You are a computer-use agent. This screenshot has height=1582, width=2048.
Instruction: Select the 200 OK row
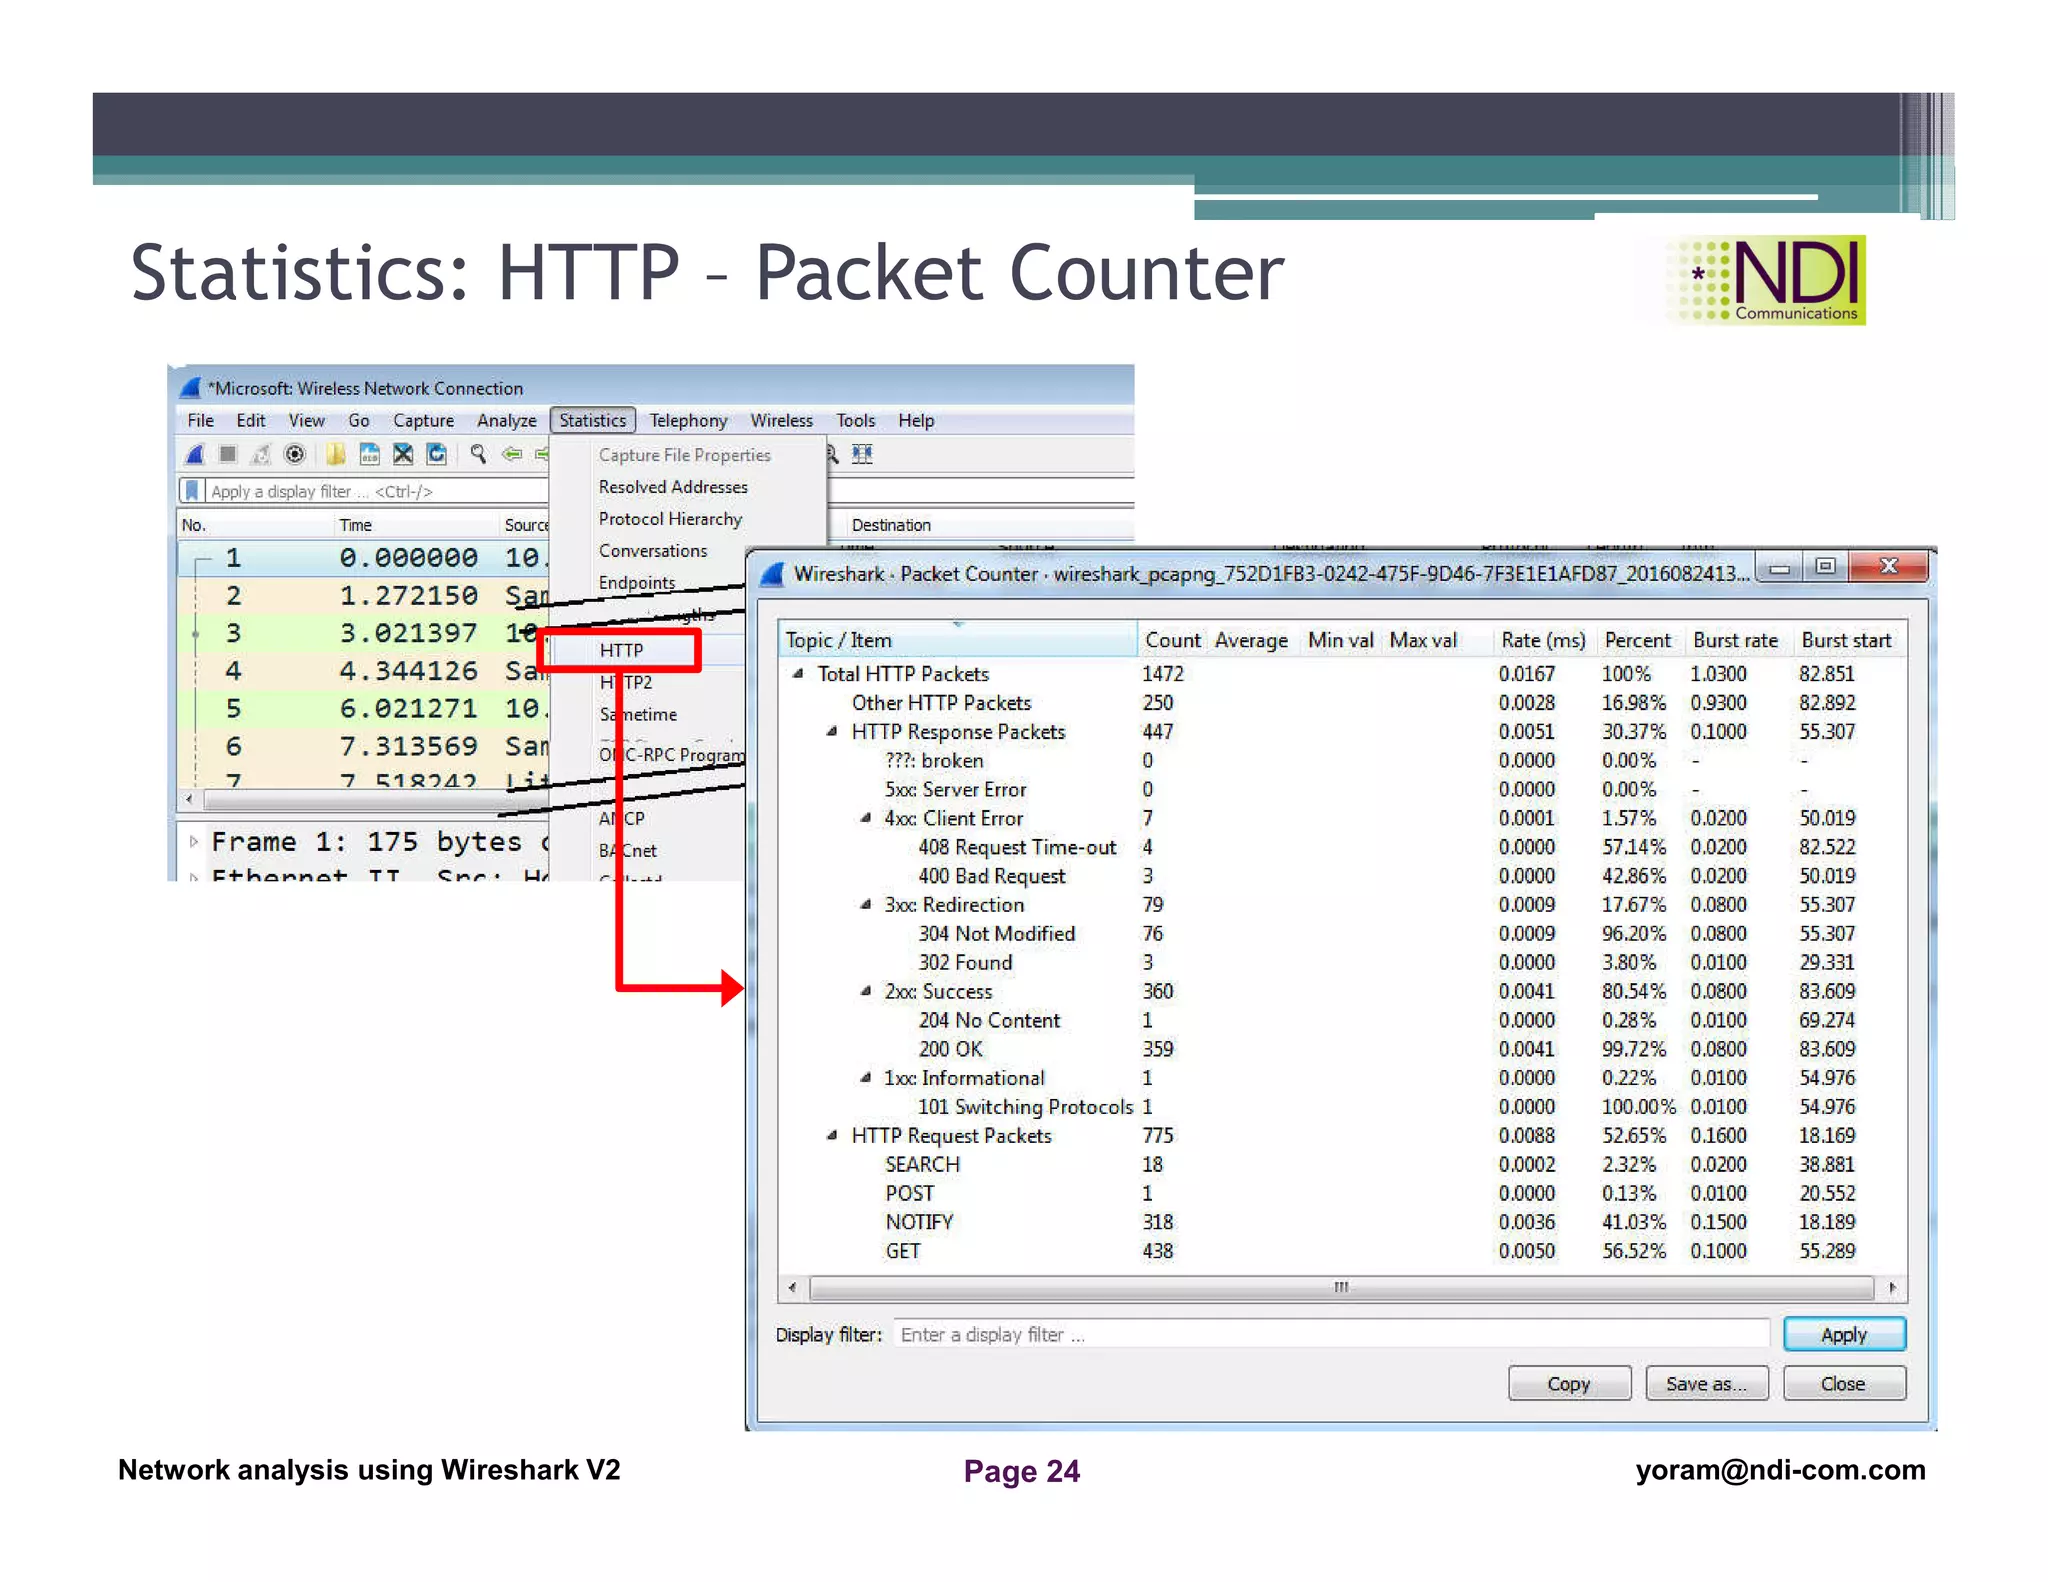[1340, 1050]
